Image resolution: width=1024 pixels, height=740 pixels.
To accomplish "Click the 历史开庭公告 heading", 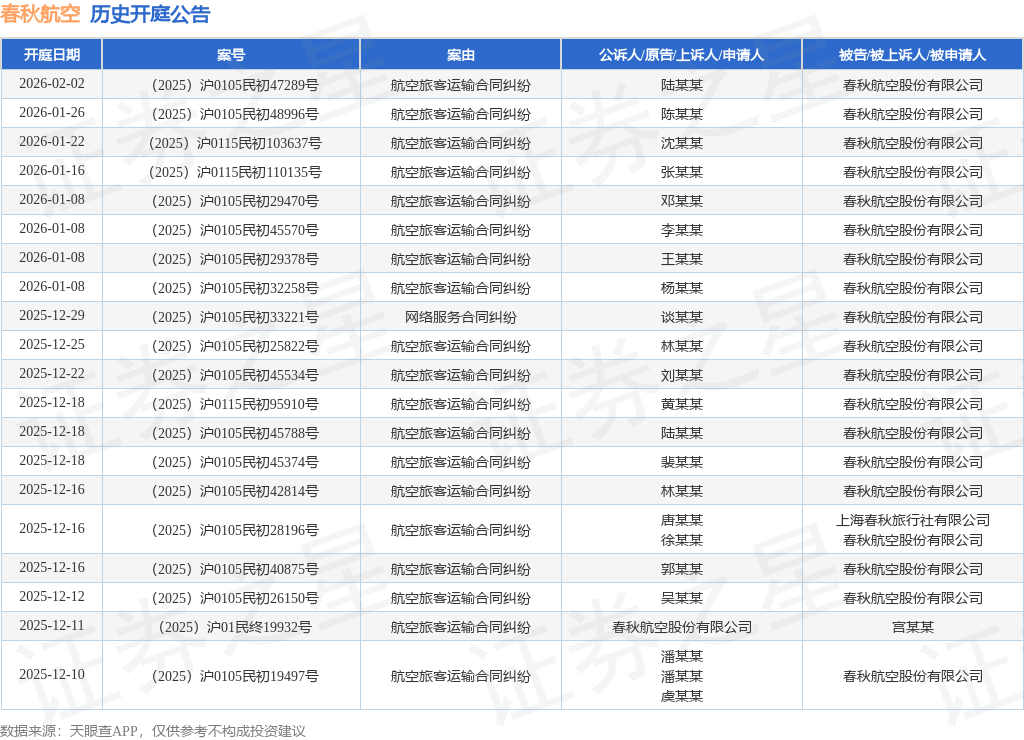I will tap(150, 14).
